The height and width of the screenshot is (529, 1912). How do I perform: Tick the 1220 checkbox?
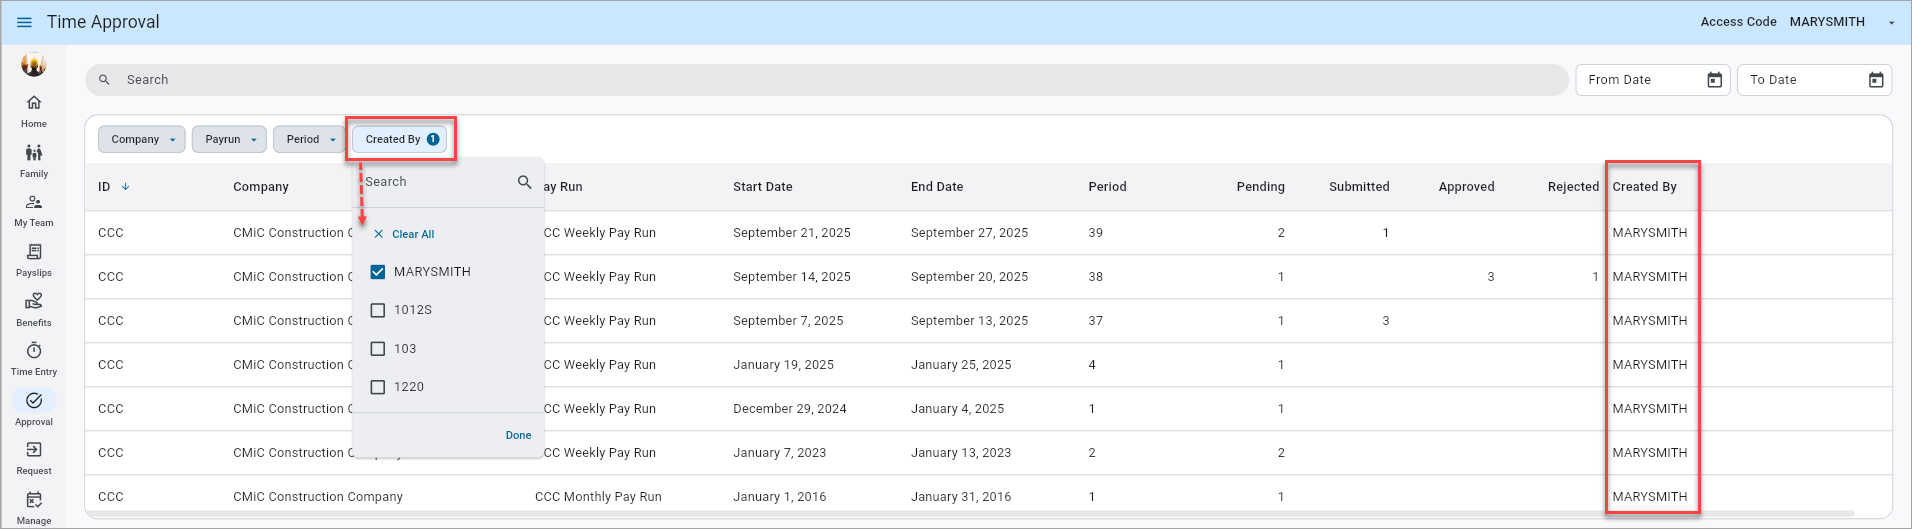point(378,387)
